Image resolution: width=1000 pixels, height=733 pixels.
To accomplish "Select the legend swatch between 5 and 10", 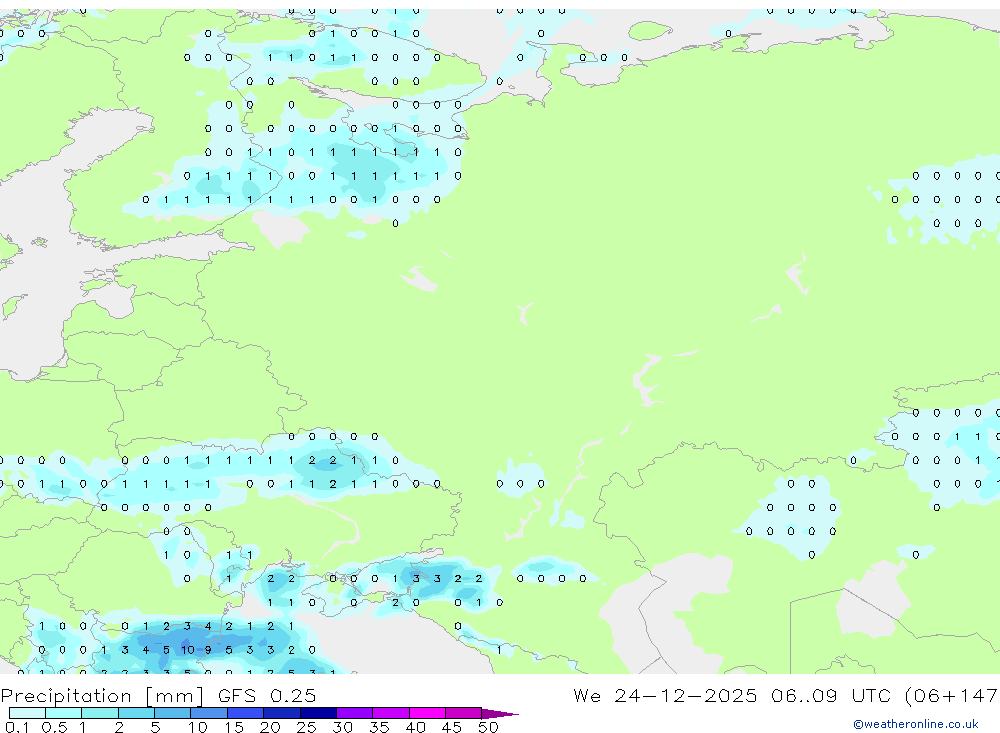I will pyautogui.click(x=172, y=713).
